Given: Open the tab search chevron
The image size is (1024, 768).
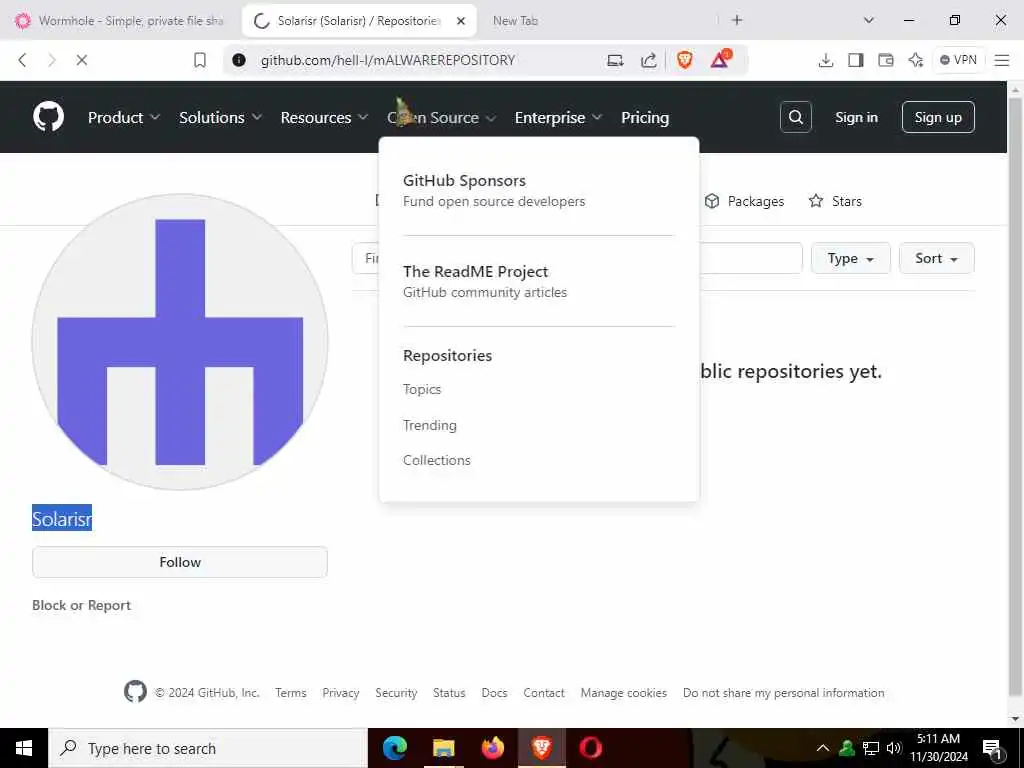Looking at the screenshot, I should tap(869, 20).
